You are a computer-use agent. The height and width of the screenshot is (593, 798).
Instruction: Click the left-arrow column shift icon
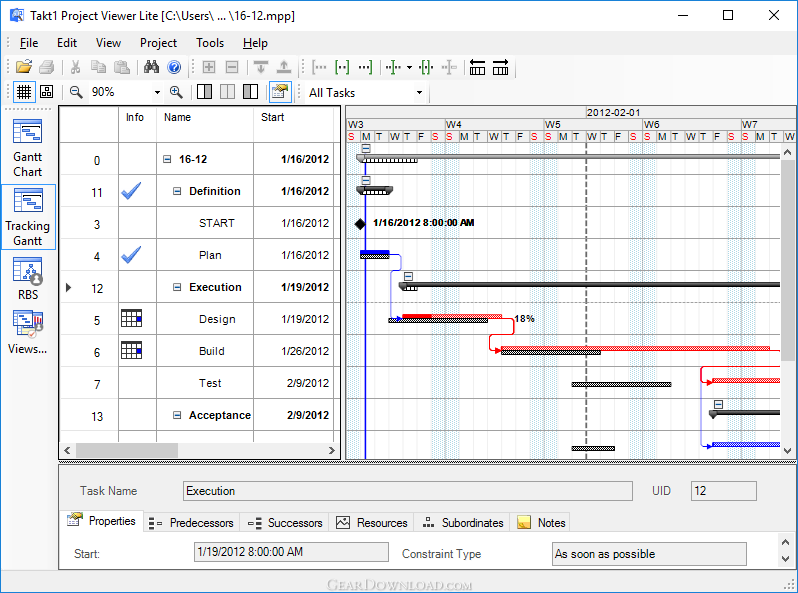(477, 67)
